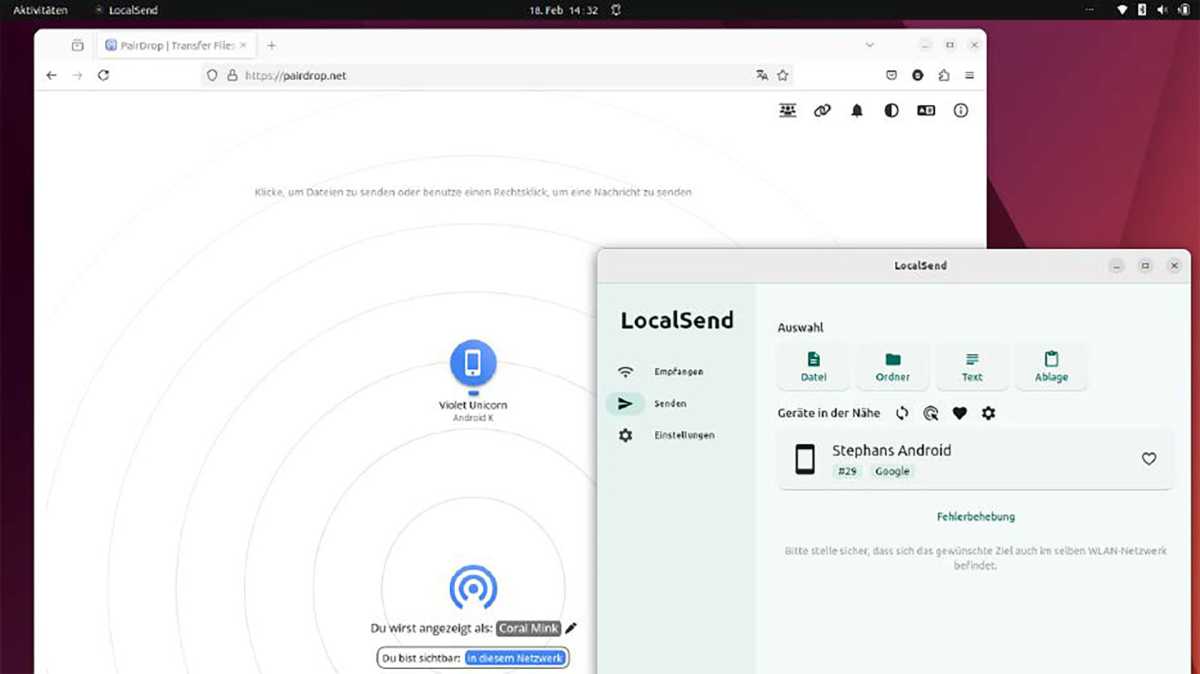Open the Firefox application menu

pyautogui.click(x=968, y=74)
